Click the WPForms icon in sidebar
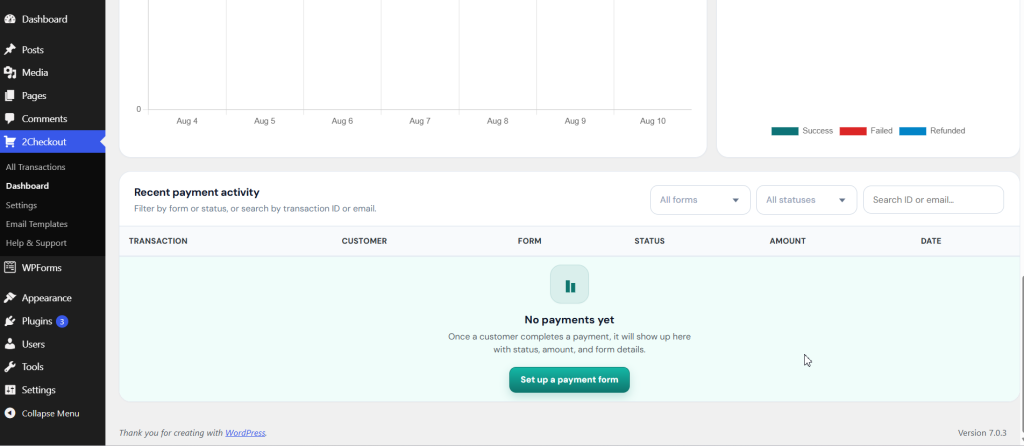 point(10,267)
